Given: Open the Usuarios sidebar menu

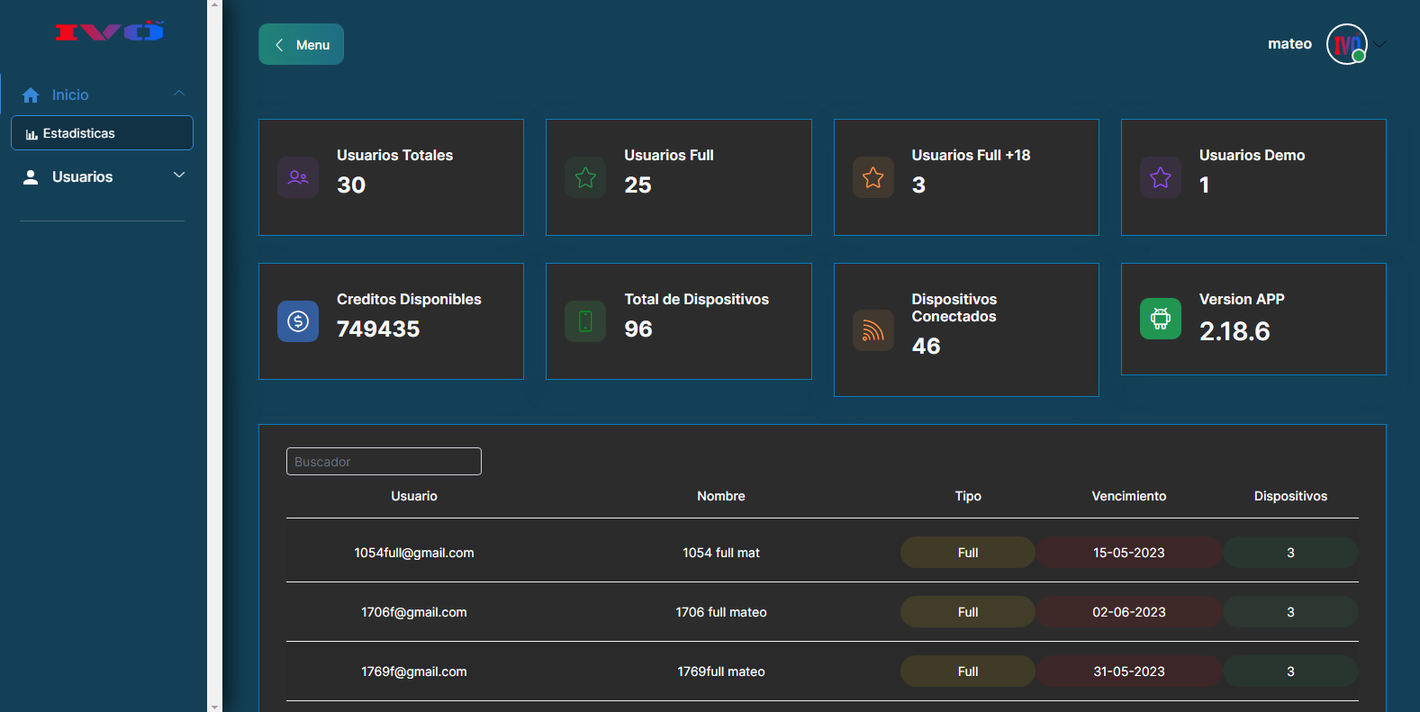Looking at the screenshot, I should click(103, 177).
